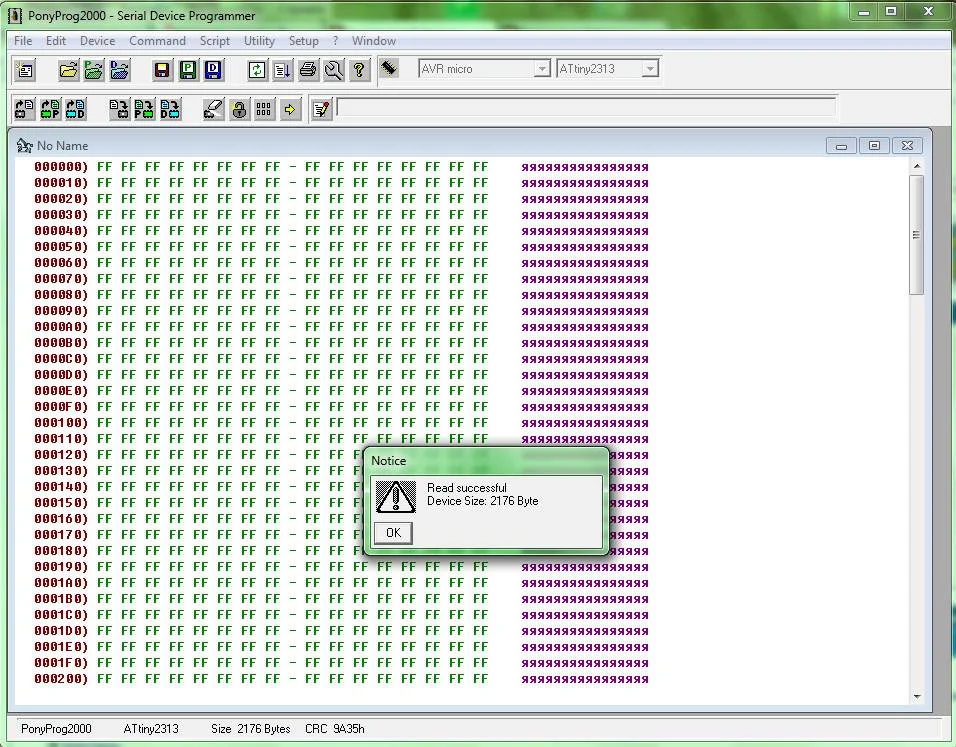Click the chip icon beside device family
The width and height of the screenshot is (956, 747).
[x=389, y=68]
